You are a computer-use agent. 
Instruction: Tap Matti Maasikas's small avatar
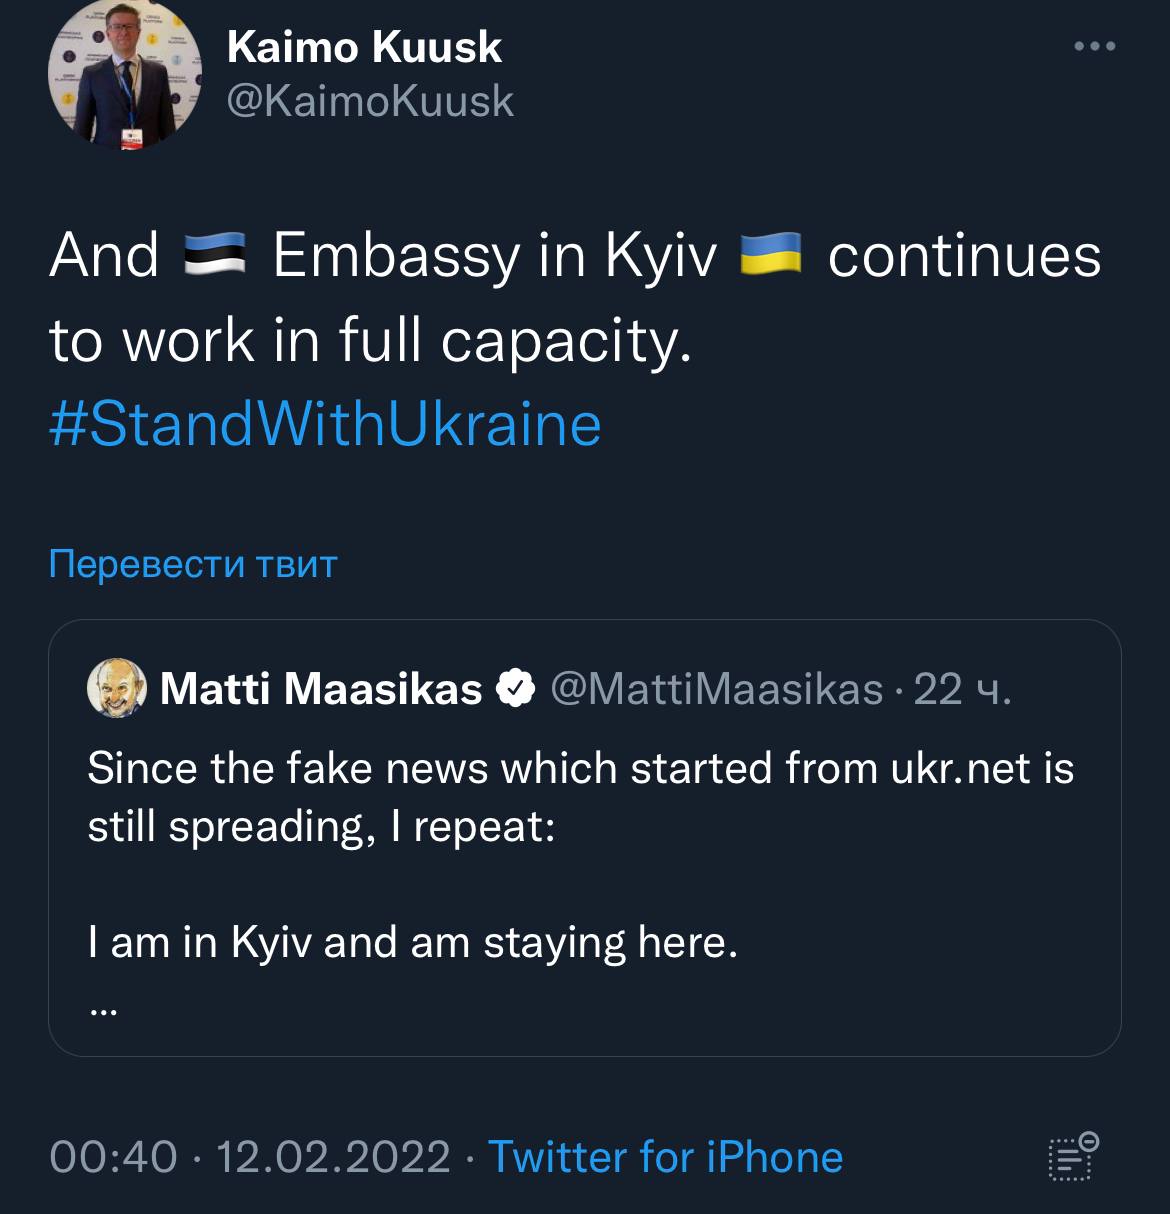(x=118, y=688)
